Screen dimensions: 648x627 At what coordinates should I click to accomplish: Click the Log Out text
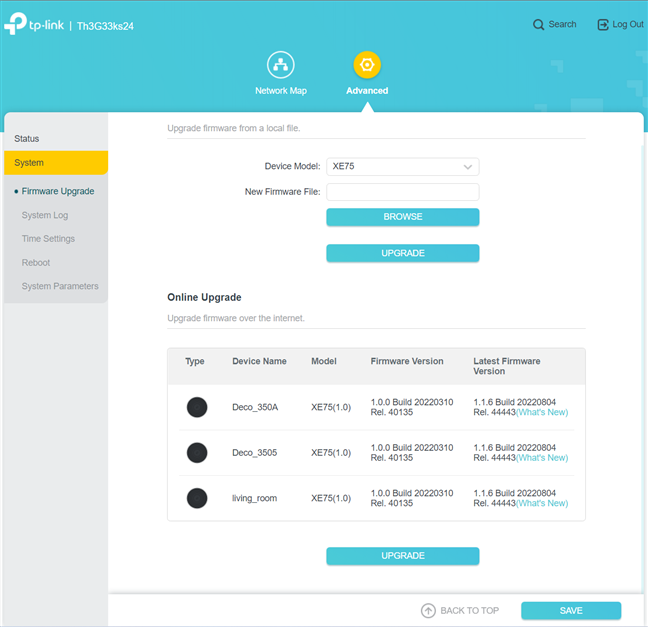pyautogui.click(x=628, y=24)
